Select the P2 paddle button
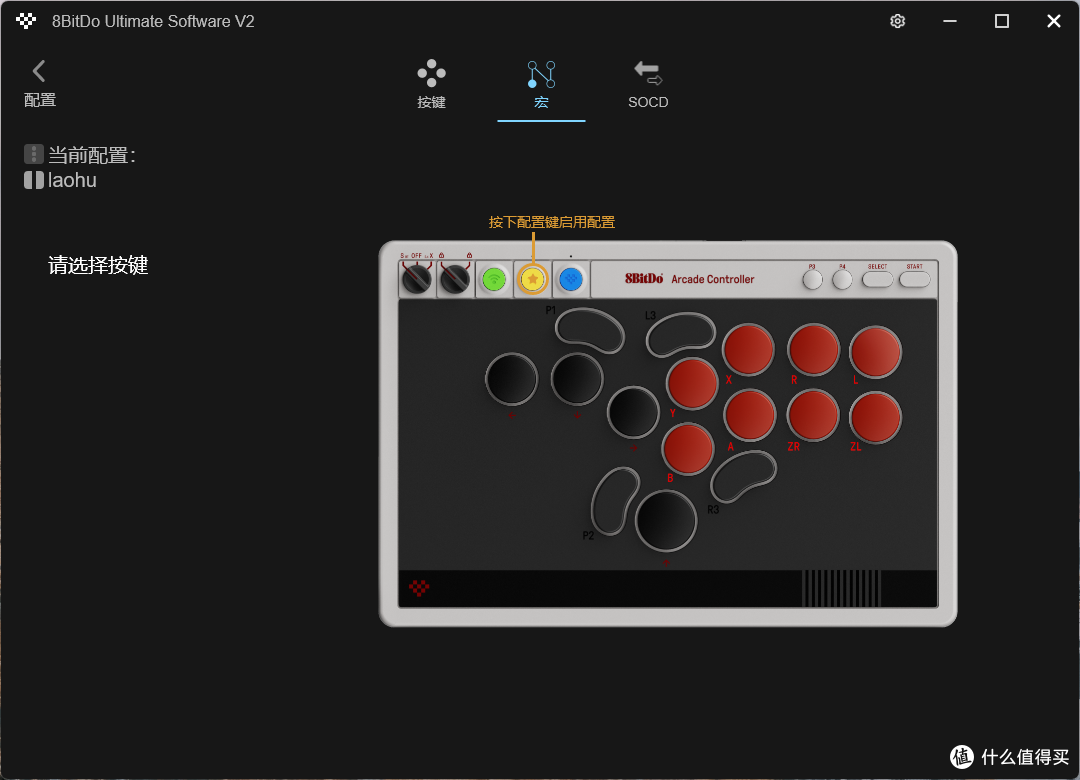 click(x=615, y=501)
